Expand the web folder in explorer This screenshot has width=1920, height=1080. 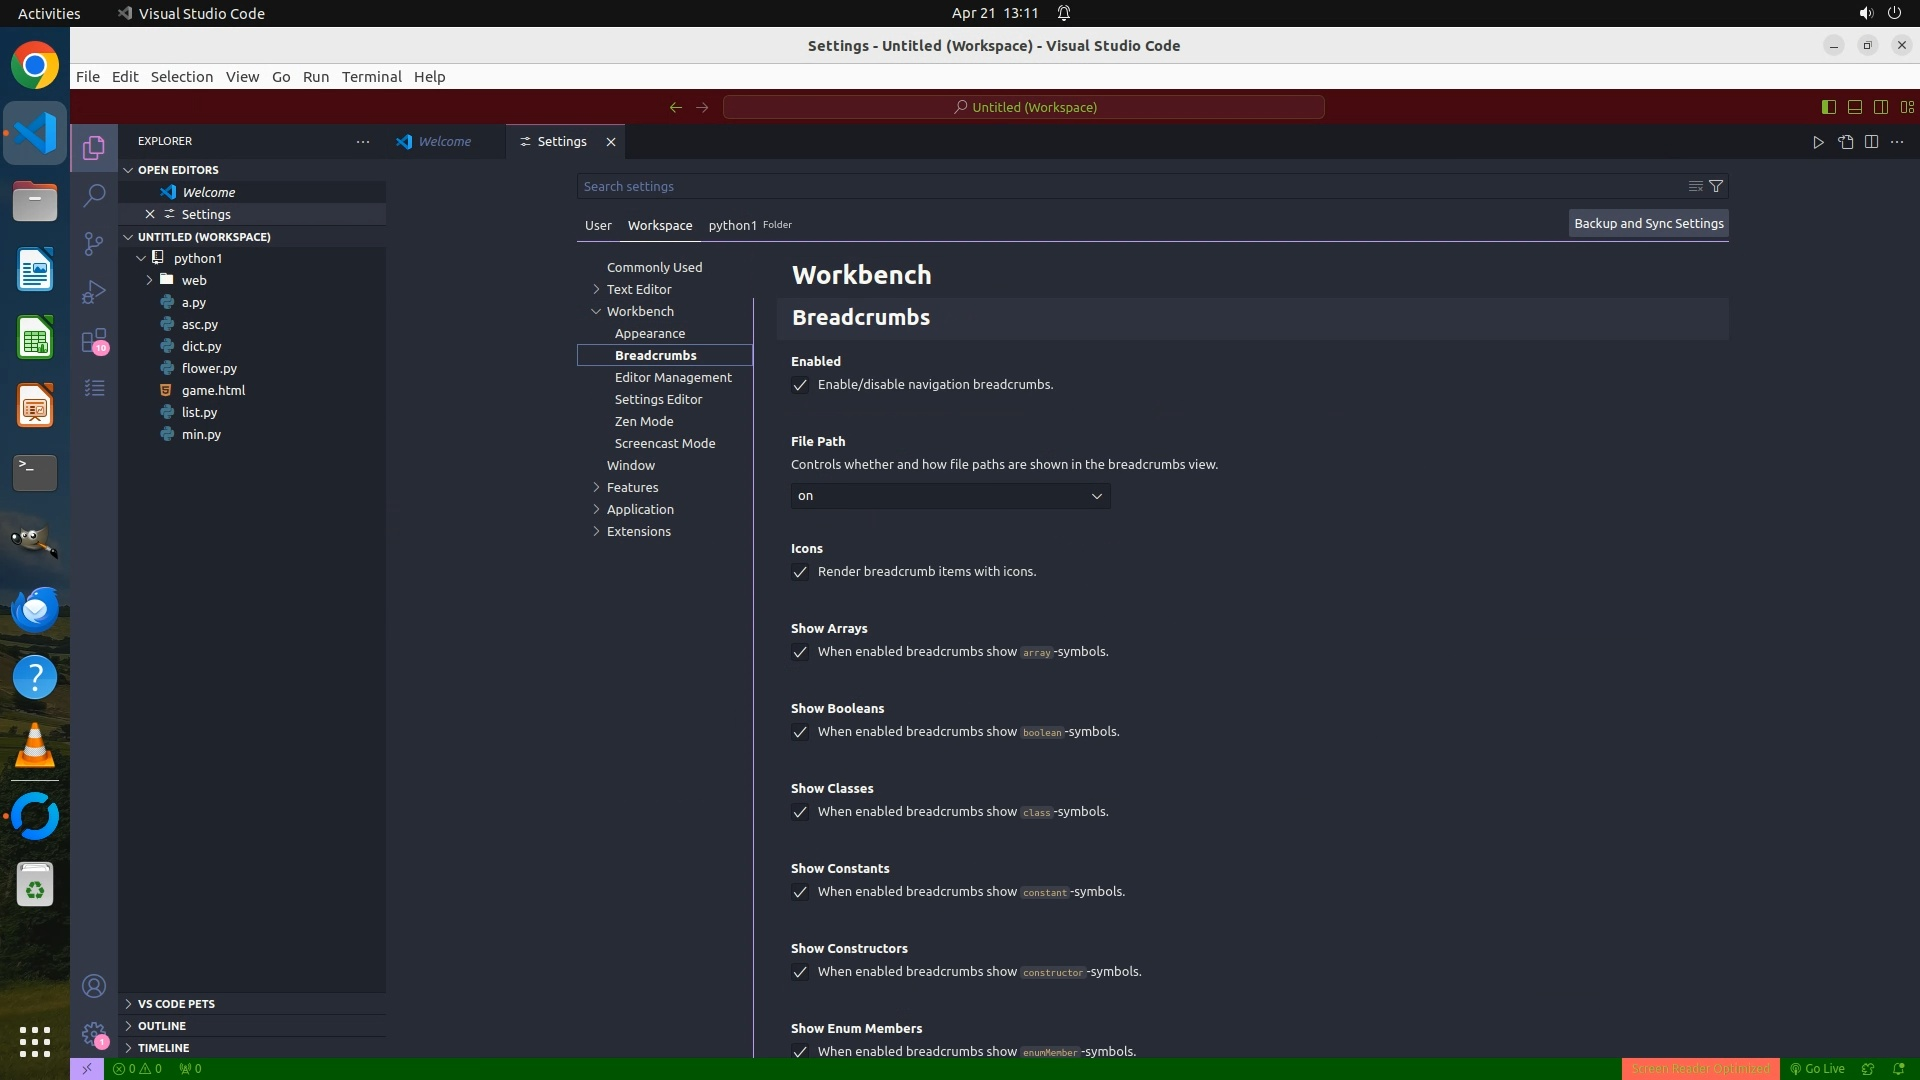tap(194, 280)
